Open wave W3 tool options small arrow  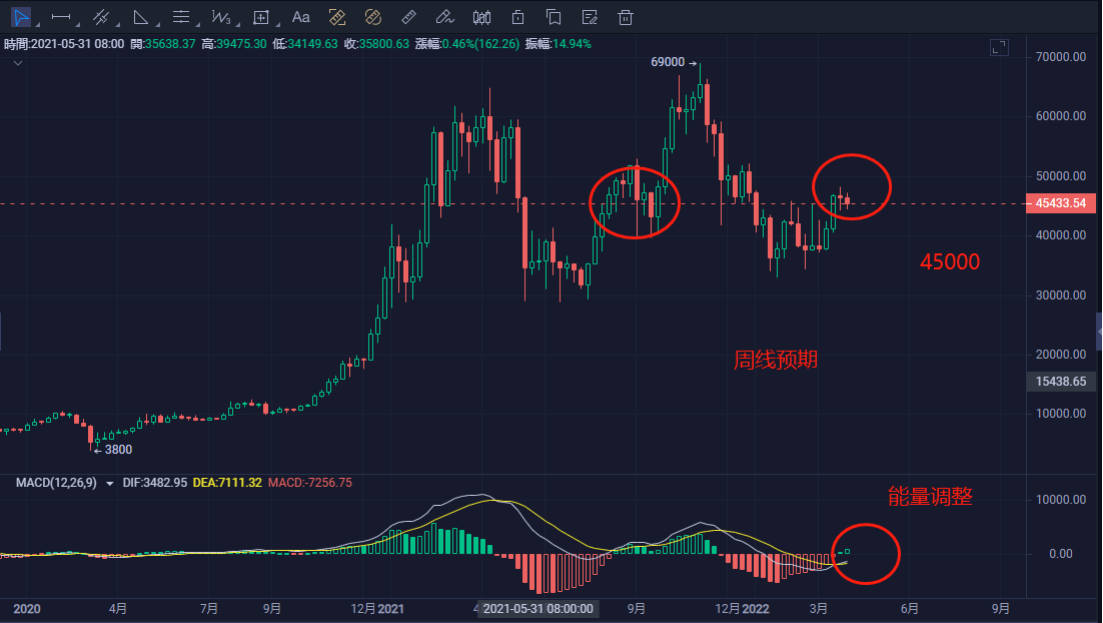[238, 25]
